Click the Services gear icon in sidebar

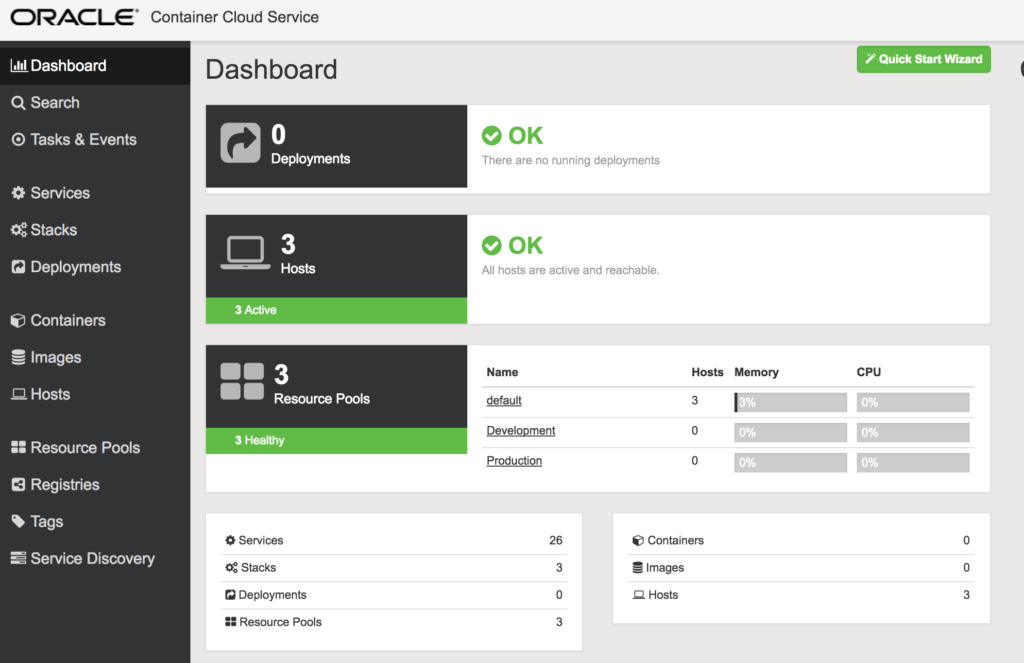(18, 193)
